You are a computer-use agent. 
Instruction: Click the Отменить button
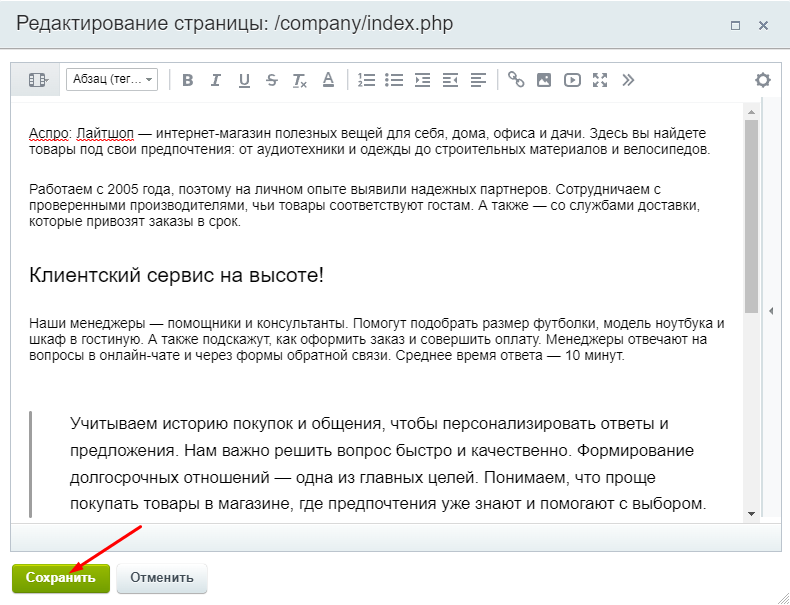pyautogui.click(x=162, y=577)
